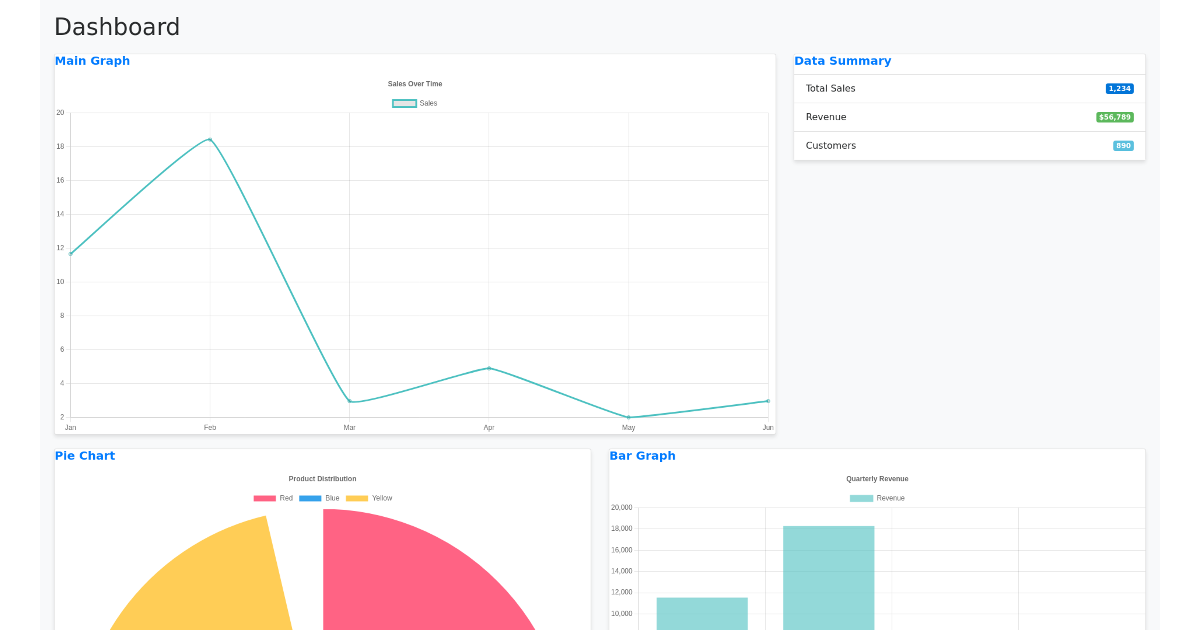
Task: Click the 1,234 Total Sales badge
Action: [1121, 88]
